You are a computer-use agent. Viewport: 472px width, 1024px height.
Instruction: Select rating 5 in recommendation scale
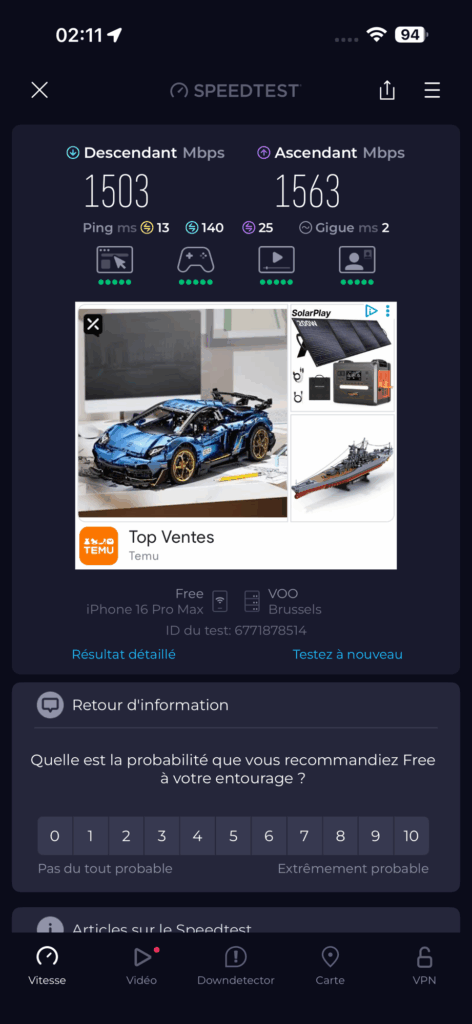233,836
